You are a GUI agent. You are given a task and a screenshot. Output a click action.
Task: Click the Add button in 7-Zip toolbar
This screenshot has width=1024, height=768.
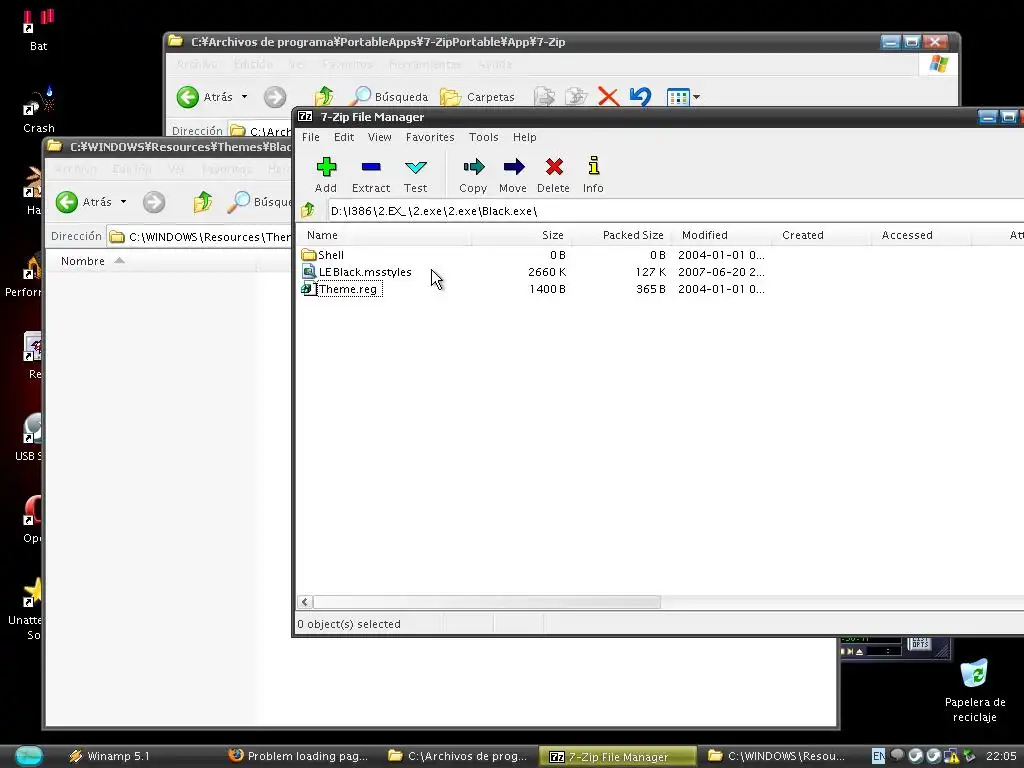coord(326,174)
